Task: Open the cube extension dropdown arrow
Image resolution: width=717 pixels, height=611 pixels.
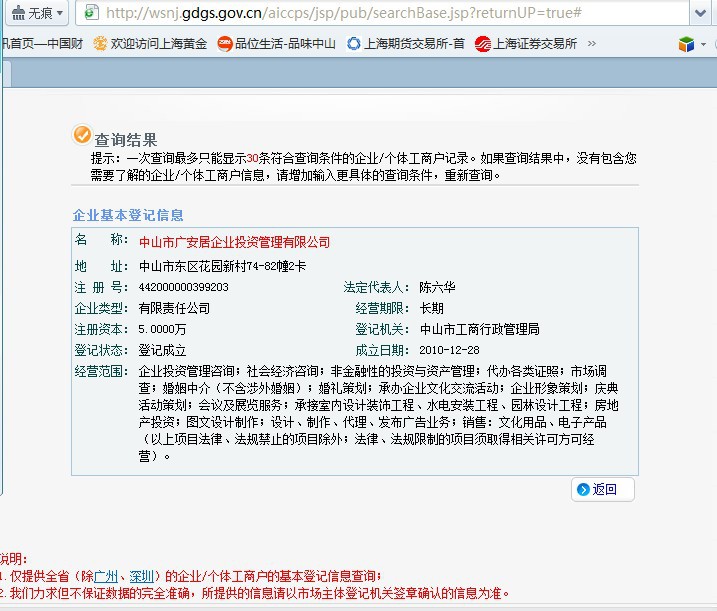Action: tap(703, 44)
